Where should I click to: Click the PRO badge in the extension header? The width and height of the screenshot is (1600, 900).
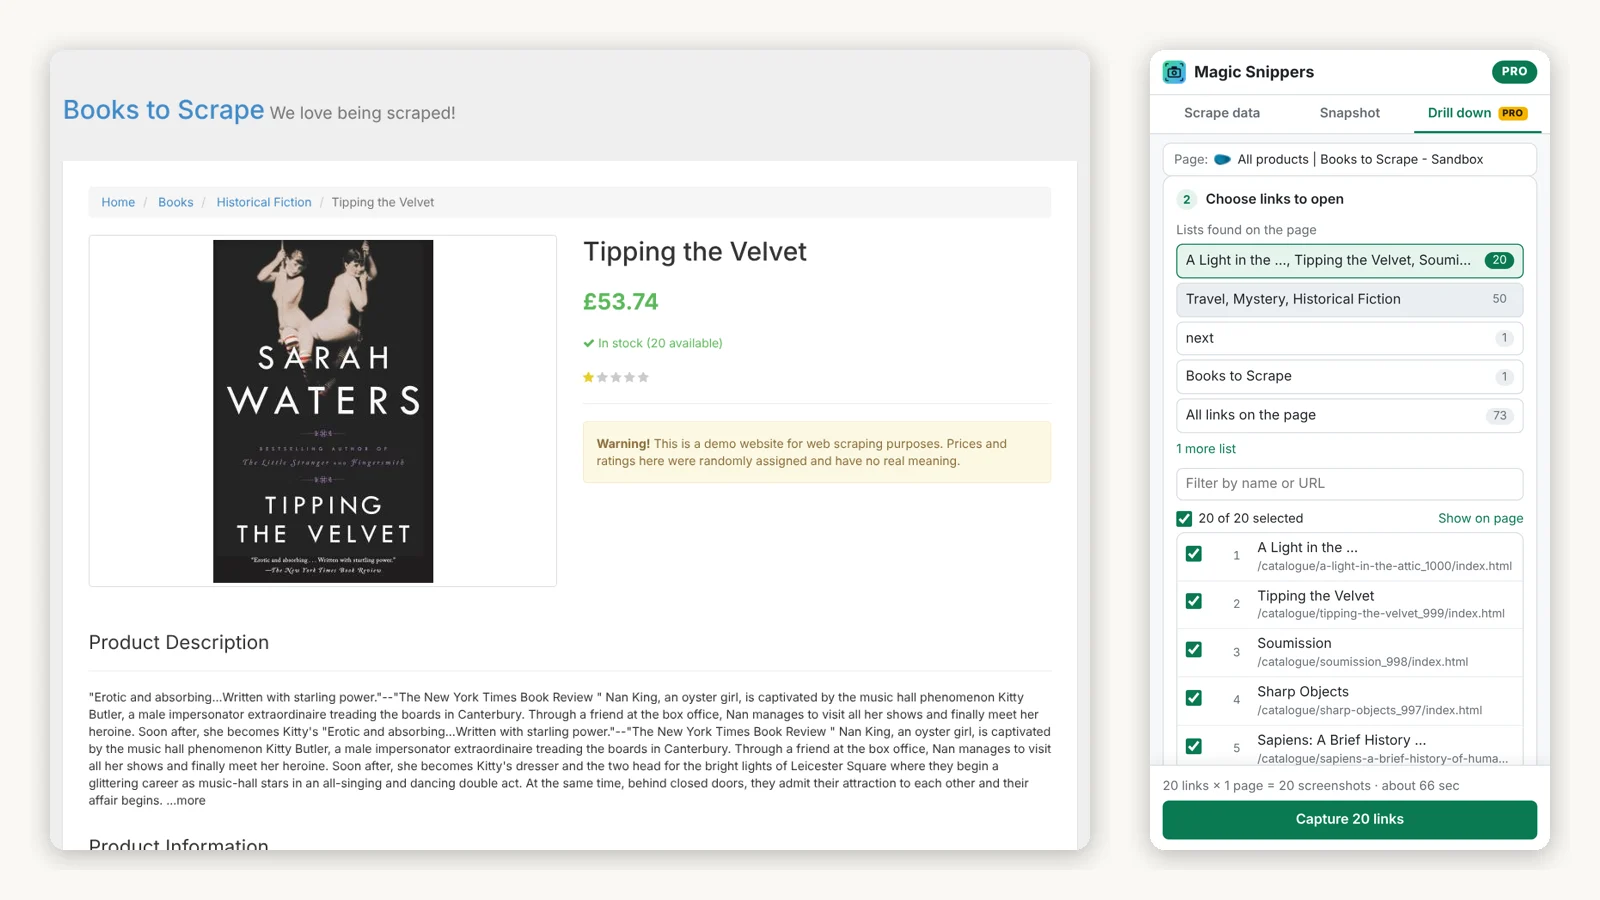click(1514, 72)
